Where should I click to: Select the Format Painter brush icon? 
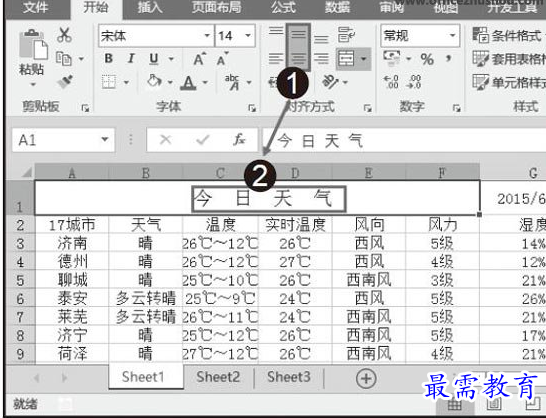[x=65, y=82]
